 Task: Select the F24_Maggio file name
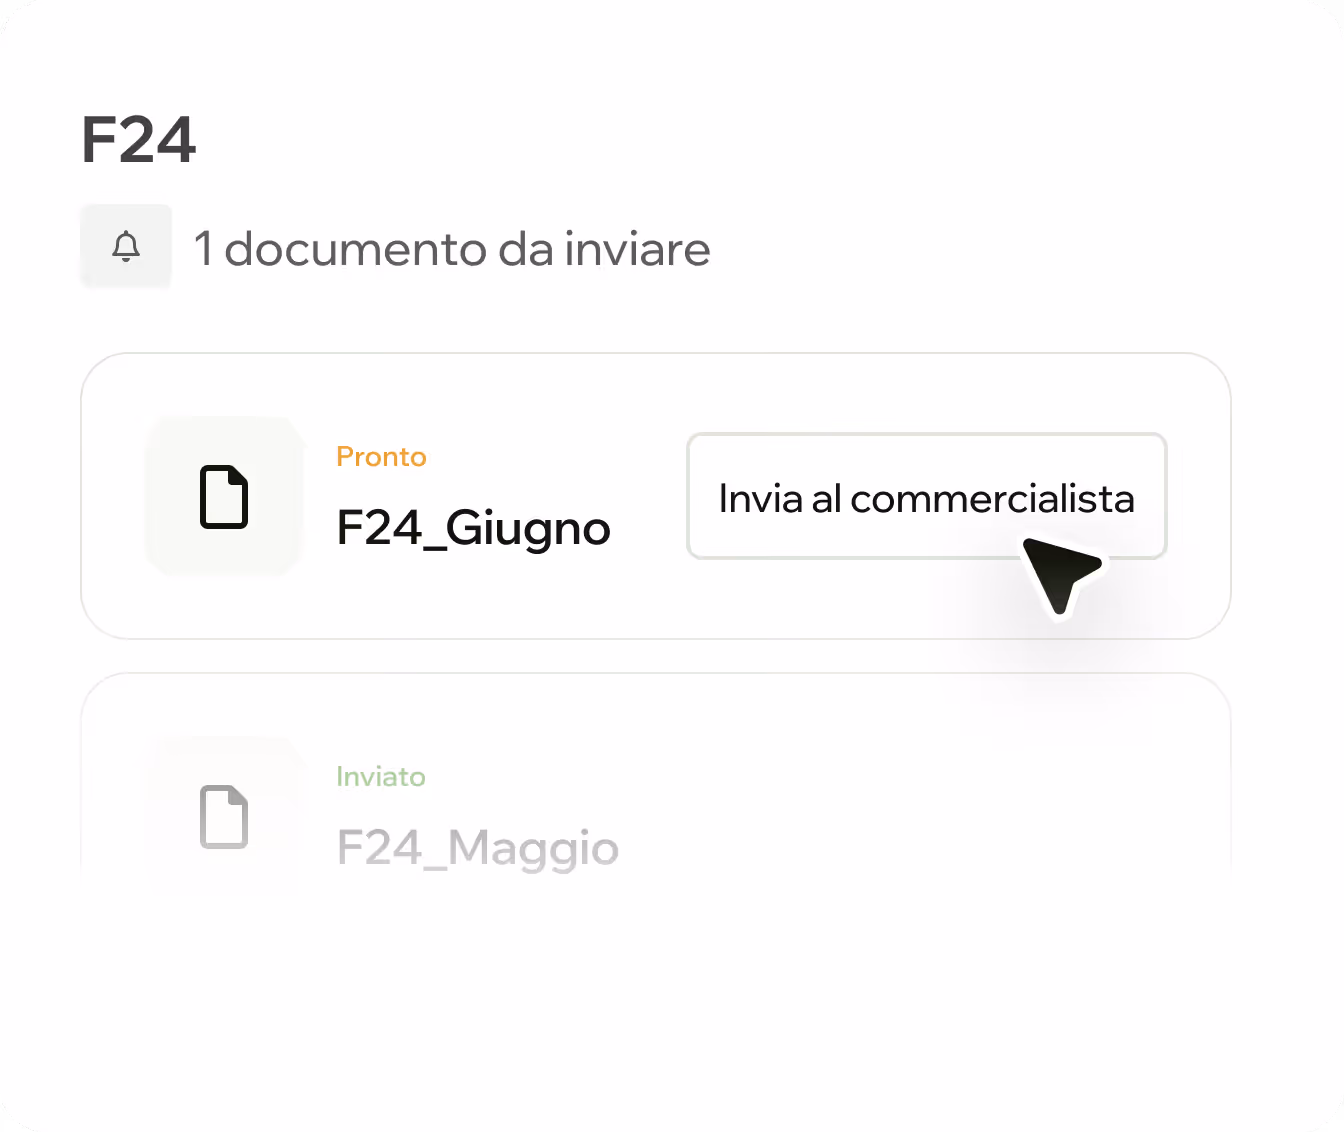click(478, 848)
